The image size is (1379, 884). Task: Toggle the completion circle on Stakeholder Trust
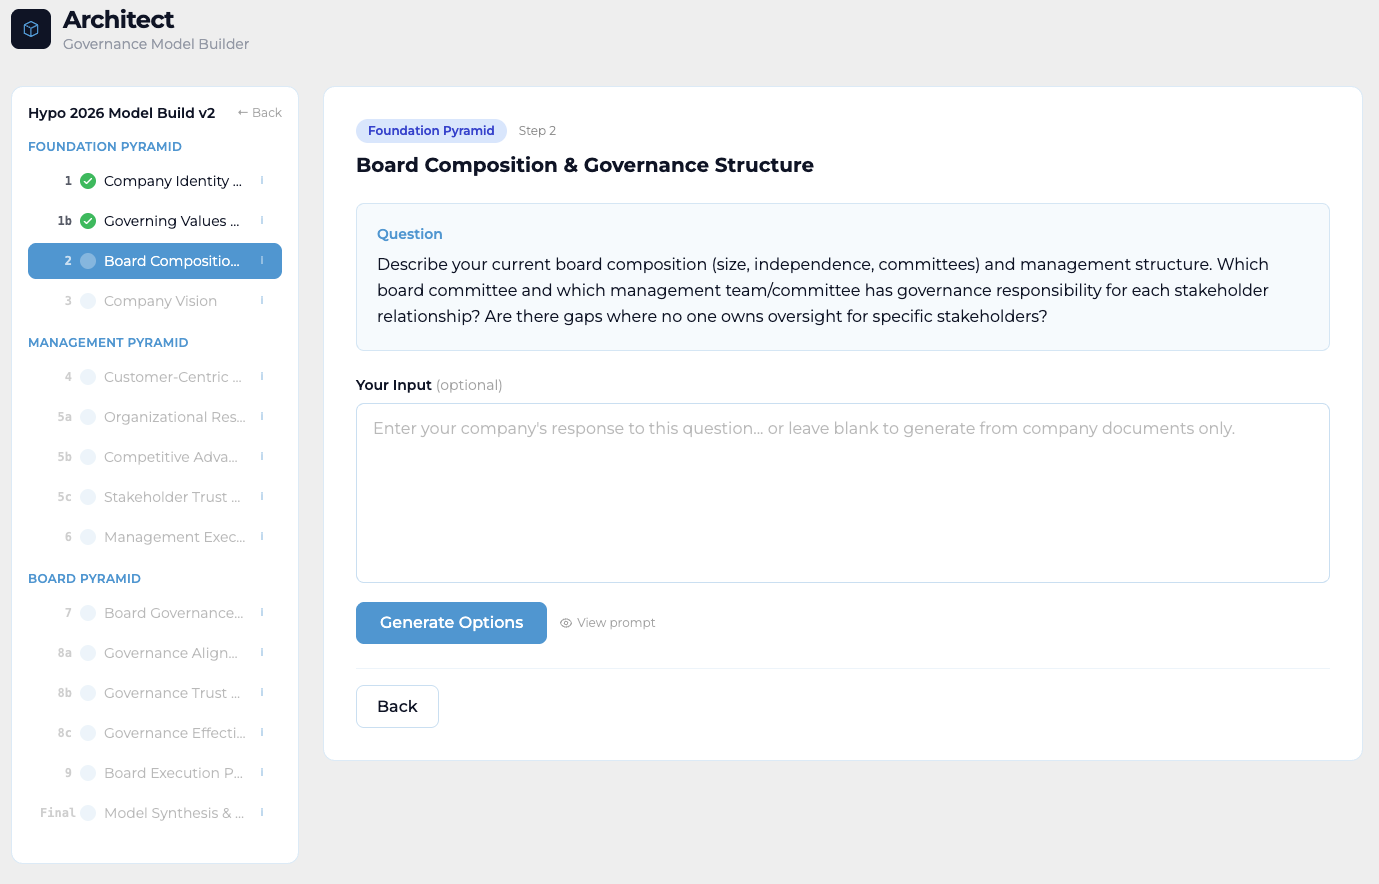coord(87,497)
